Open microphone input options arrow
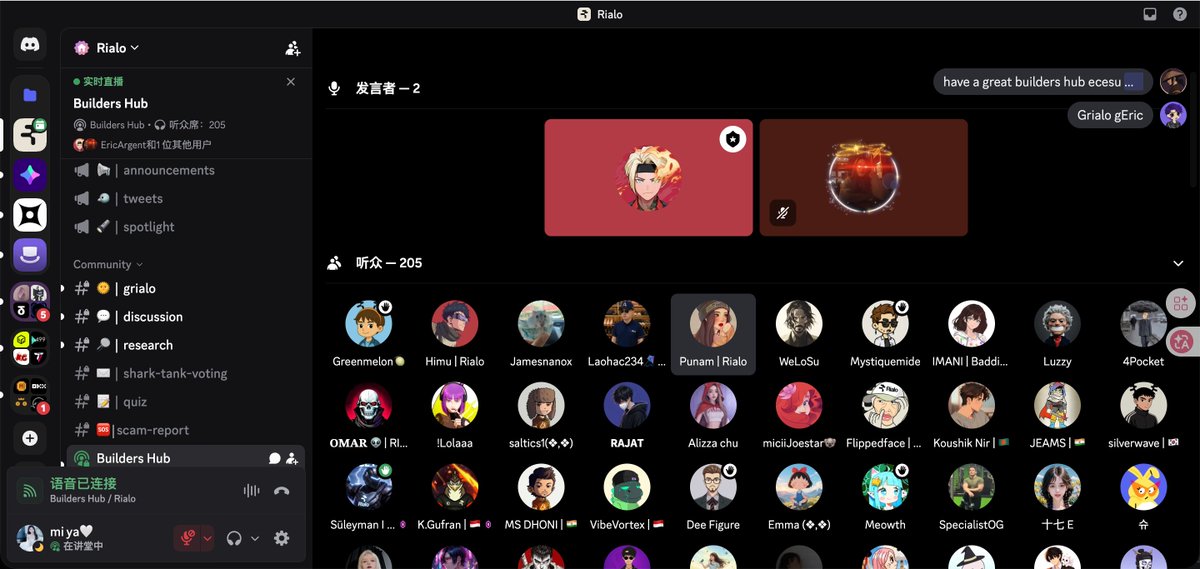1200x569 pixels. pyautogui.click(x=207, y=538)
